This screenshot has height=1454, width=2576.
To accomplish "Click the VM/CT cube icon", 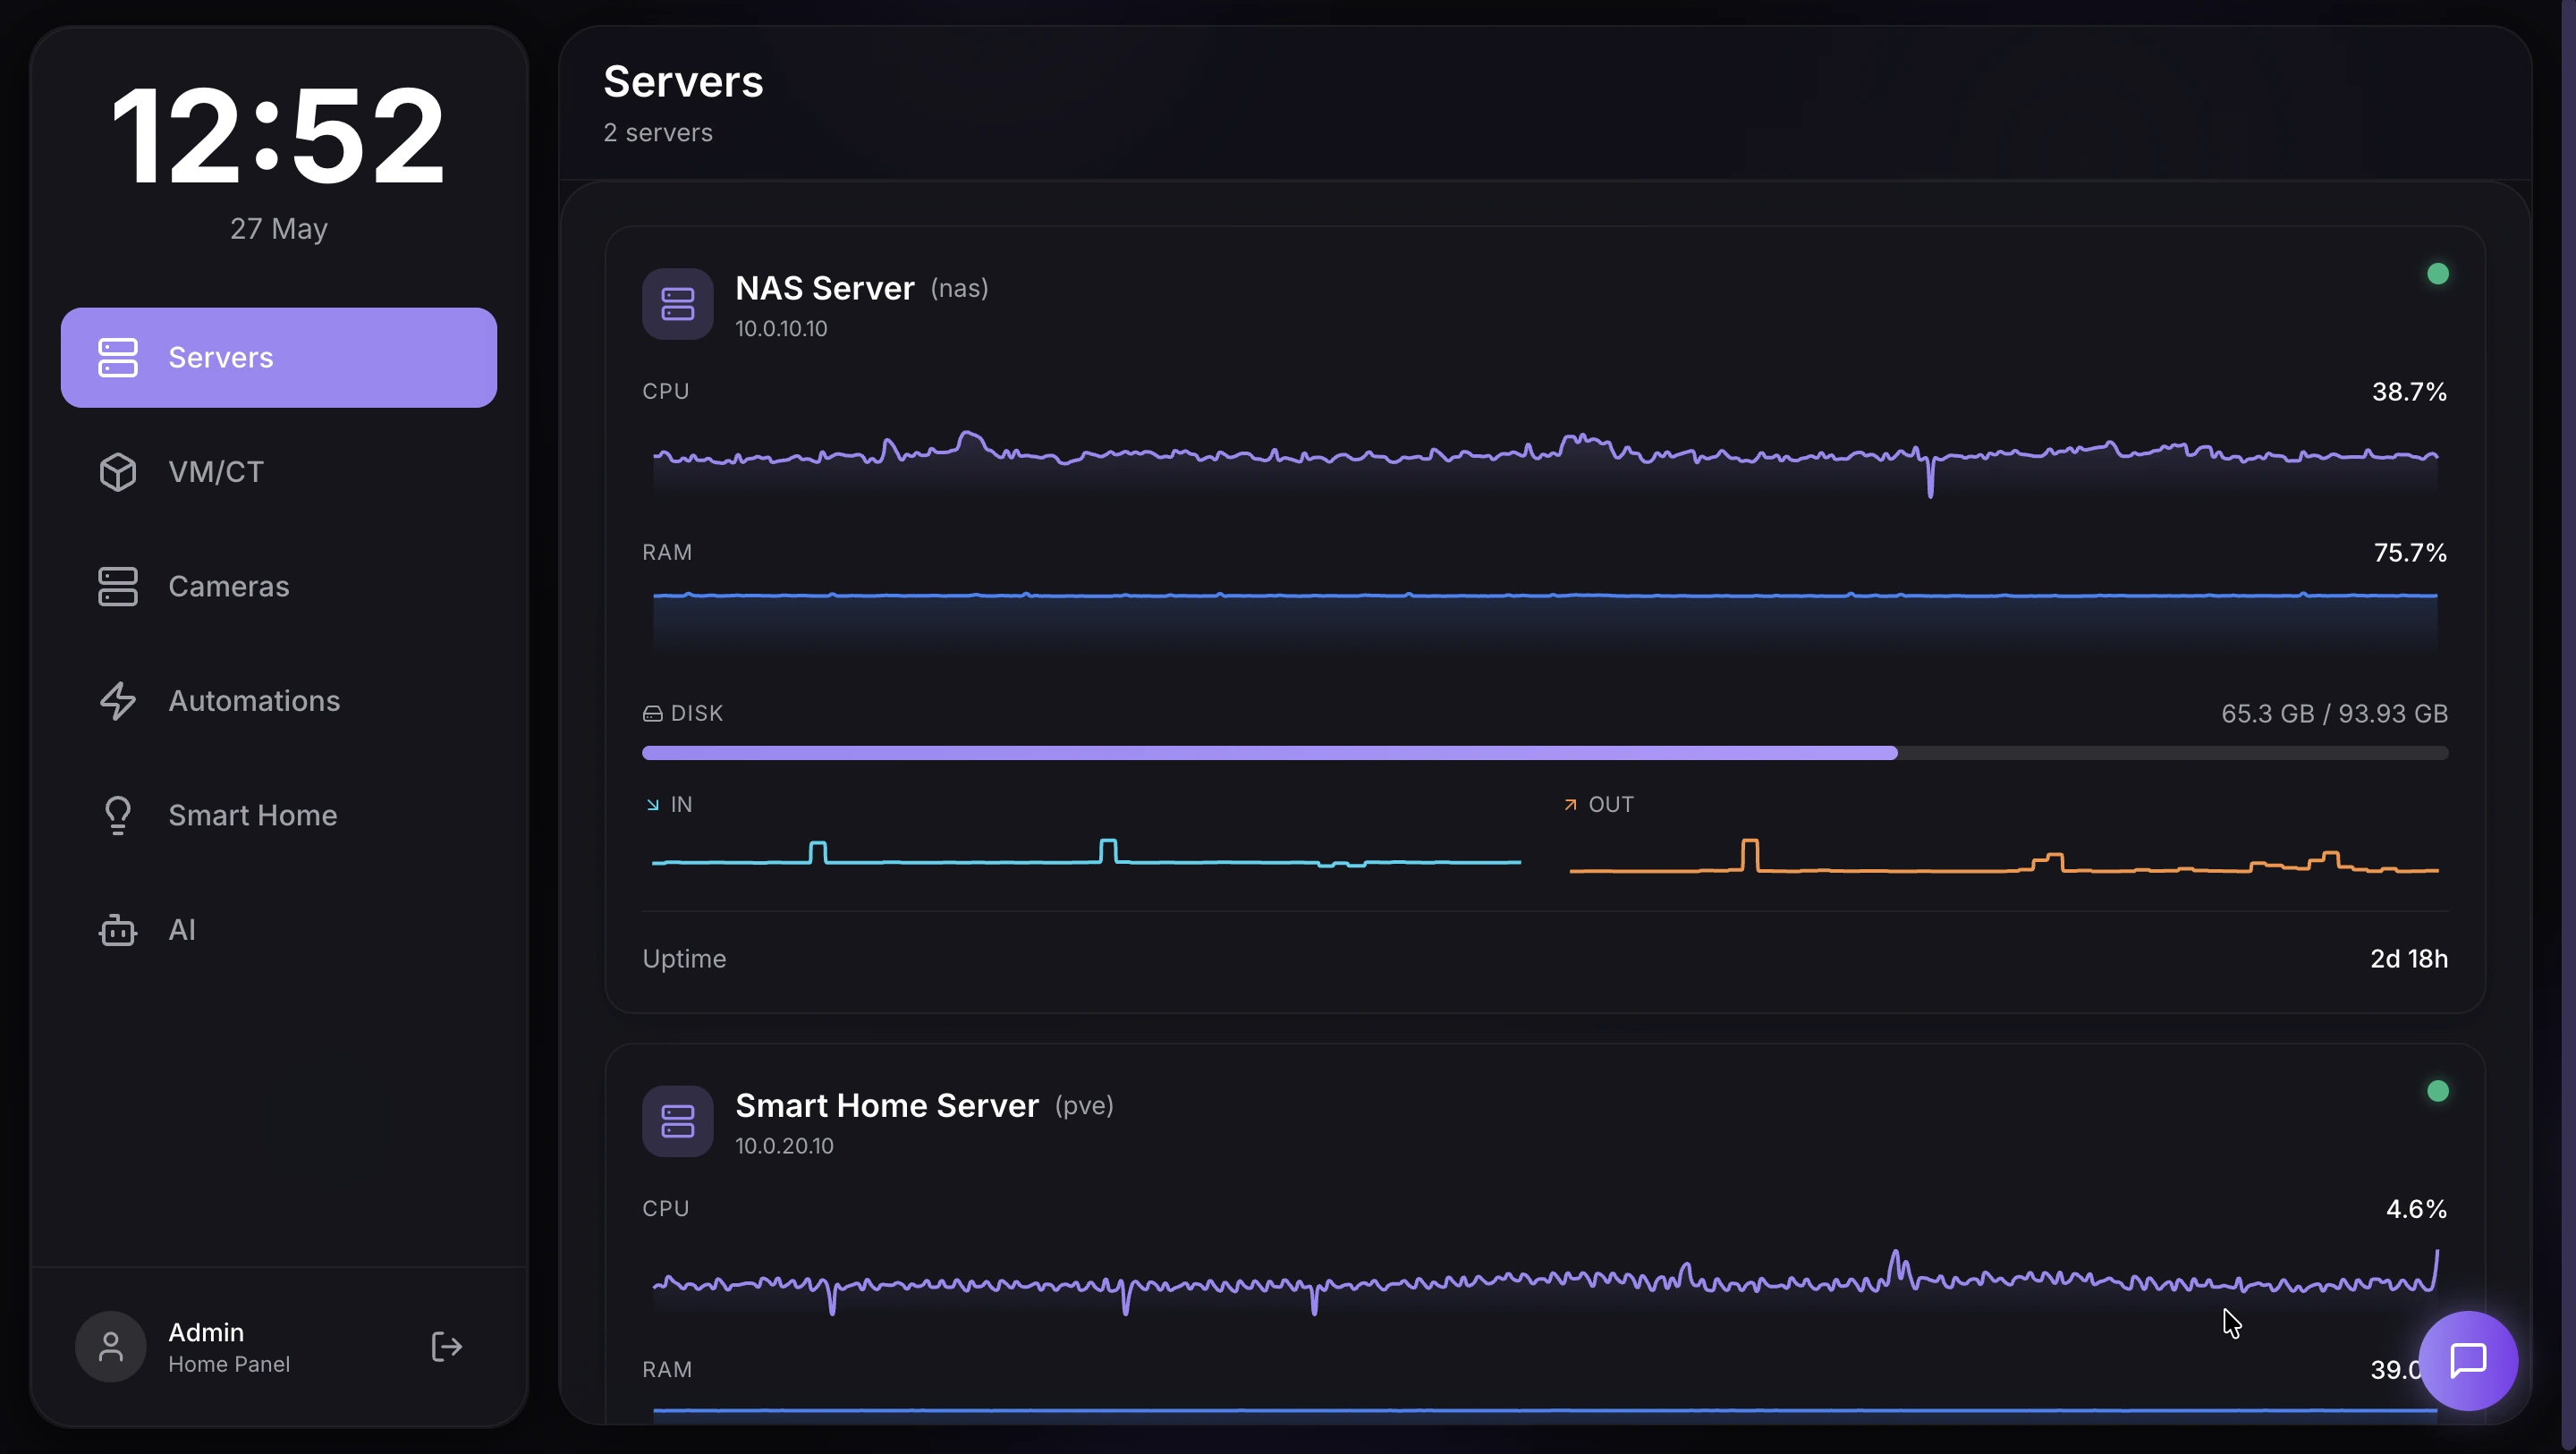I will point(118,472).
